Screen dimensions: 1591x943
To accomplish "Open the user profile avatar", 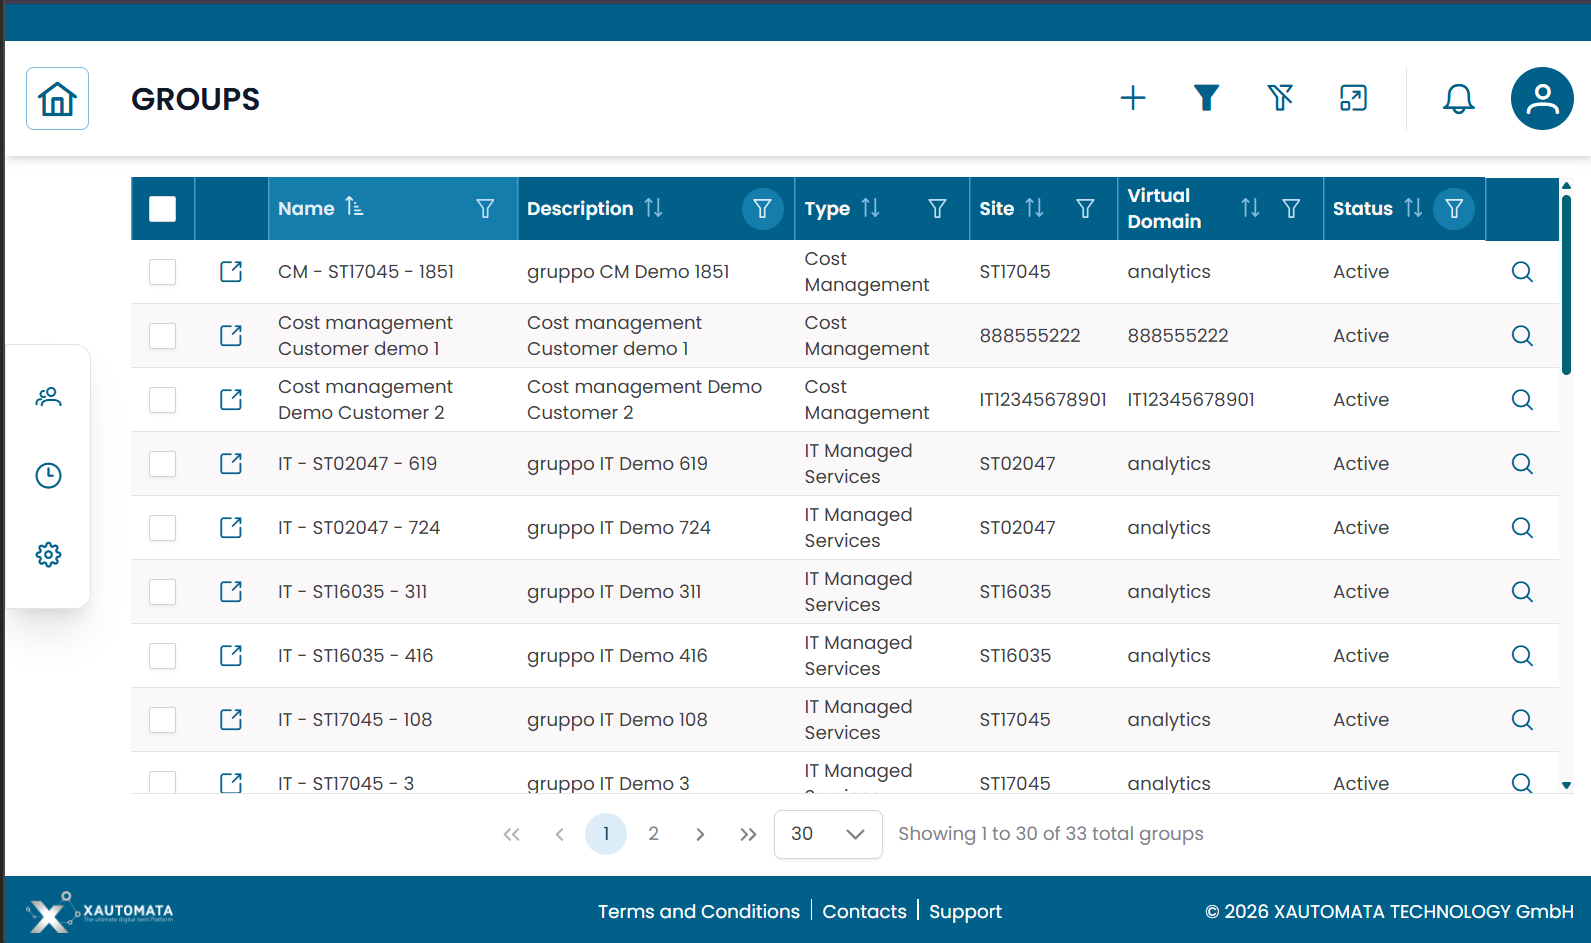I will point(1541,98).
